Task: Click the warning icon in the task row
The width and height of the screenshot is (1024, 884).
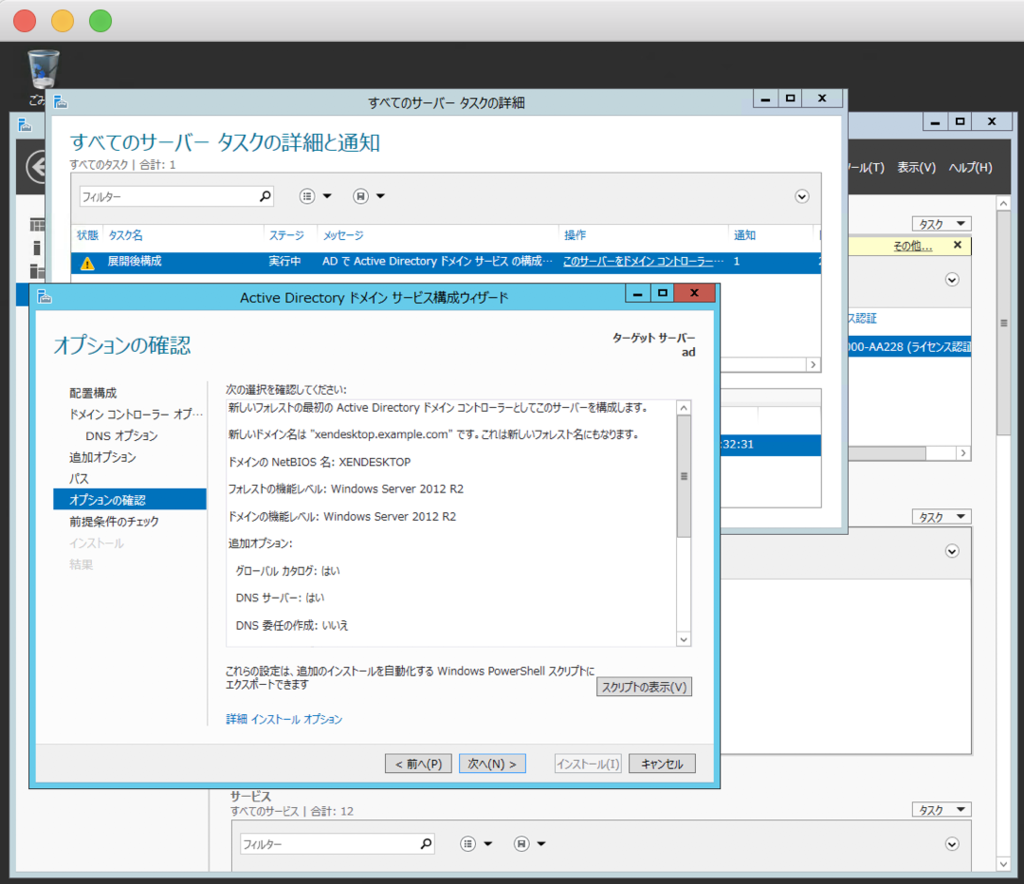Action: click(x=87, y=262)
